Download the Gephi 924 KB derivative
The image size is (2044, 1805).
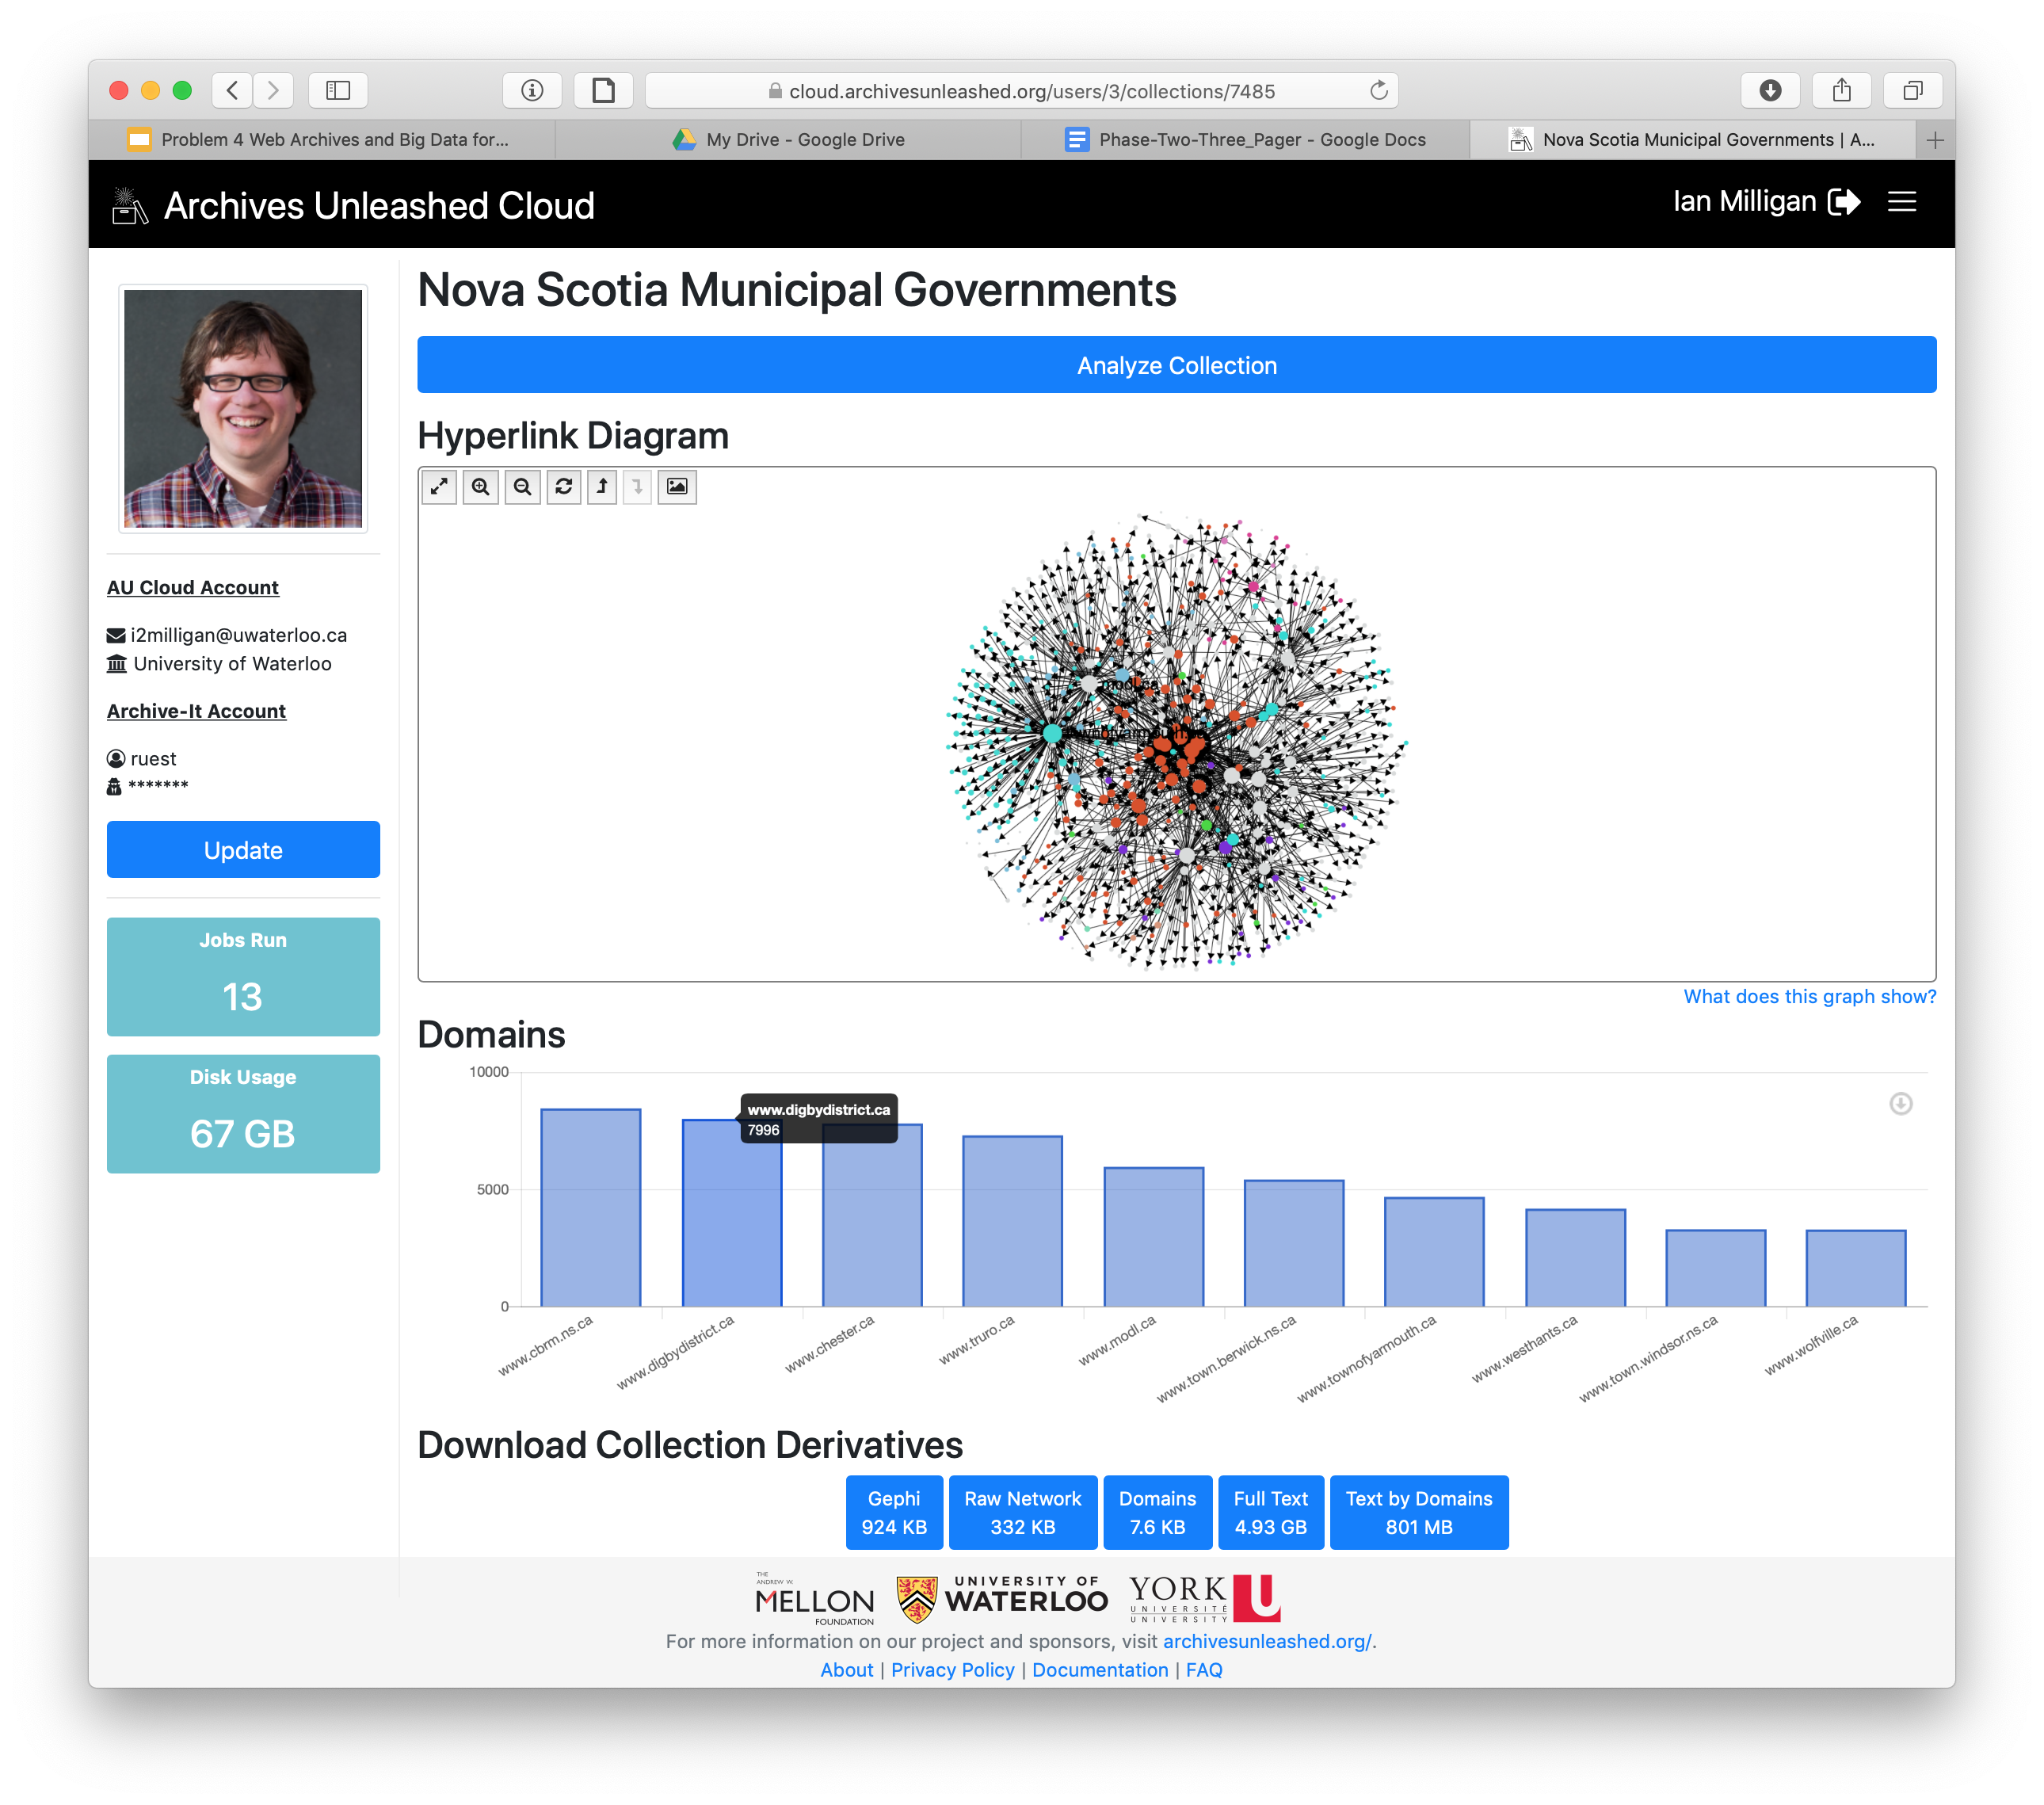[x=894, y=1513]
